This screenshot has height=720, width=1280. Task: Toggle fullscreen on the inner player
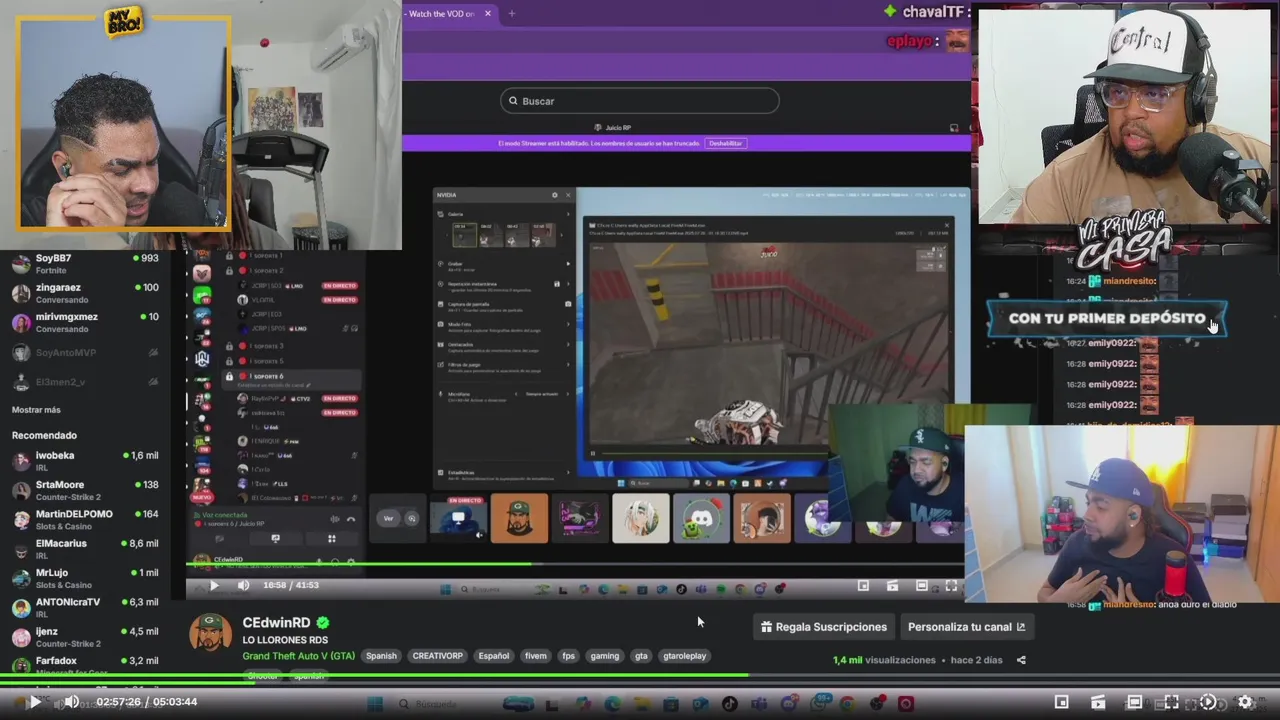(x=951, y=586)
